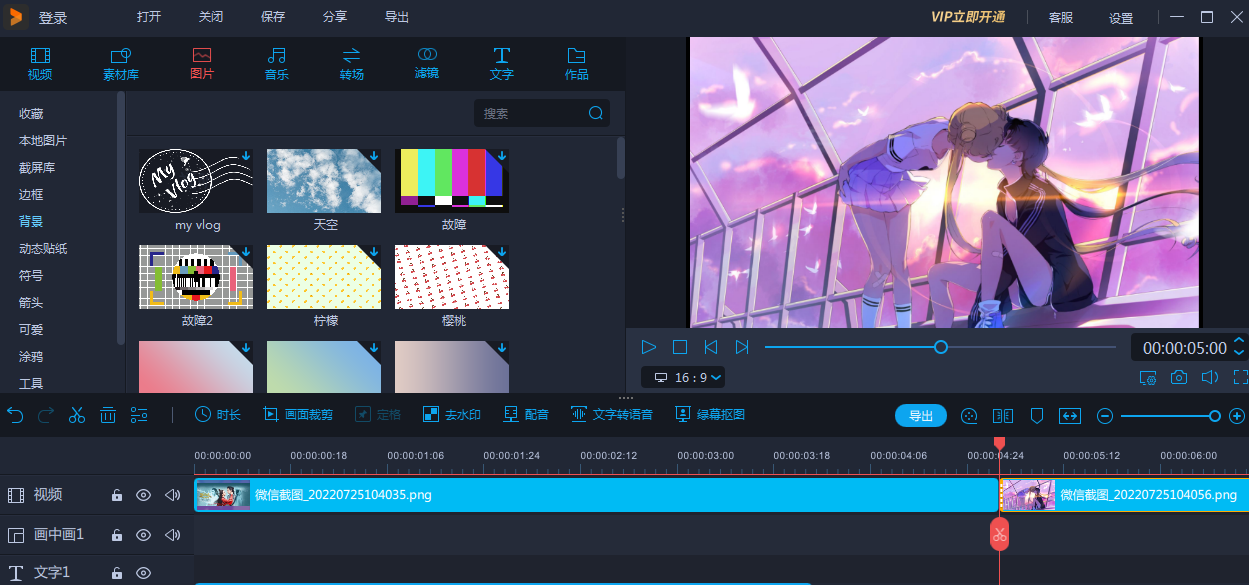Enter fullscreen preview mode

pyautogui.click(x=1240, y=378)
